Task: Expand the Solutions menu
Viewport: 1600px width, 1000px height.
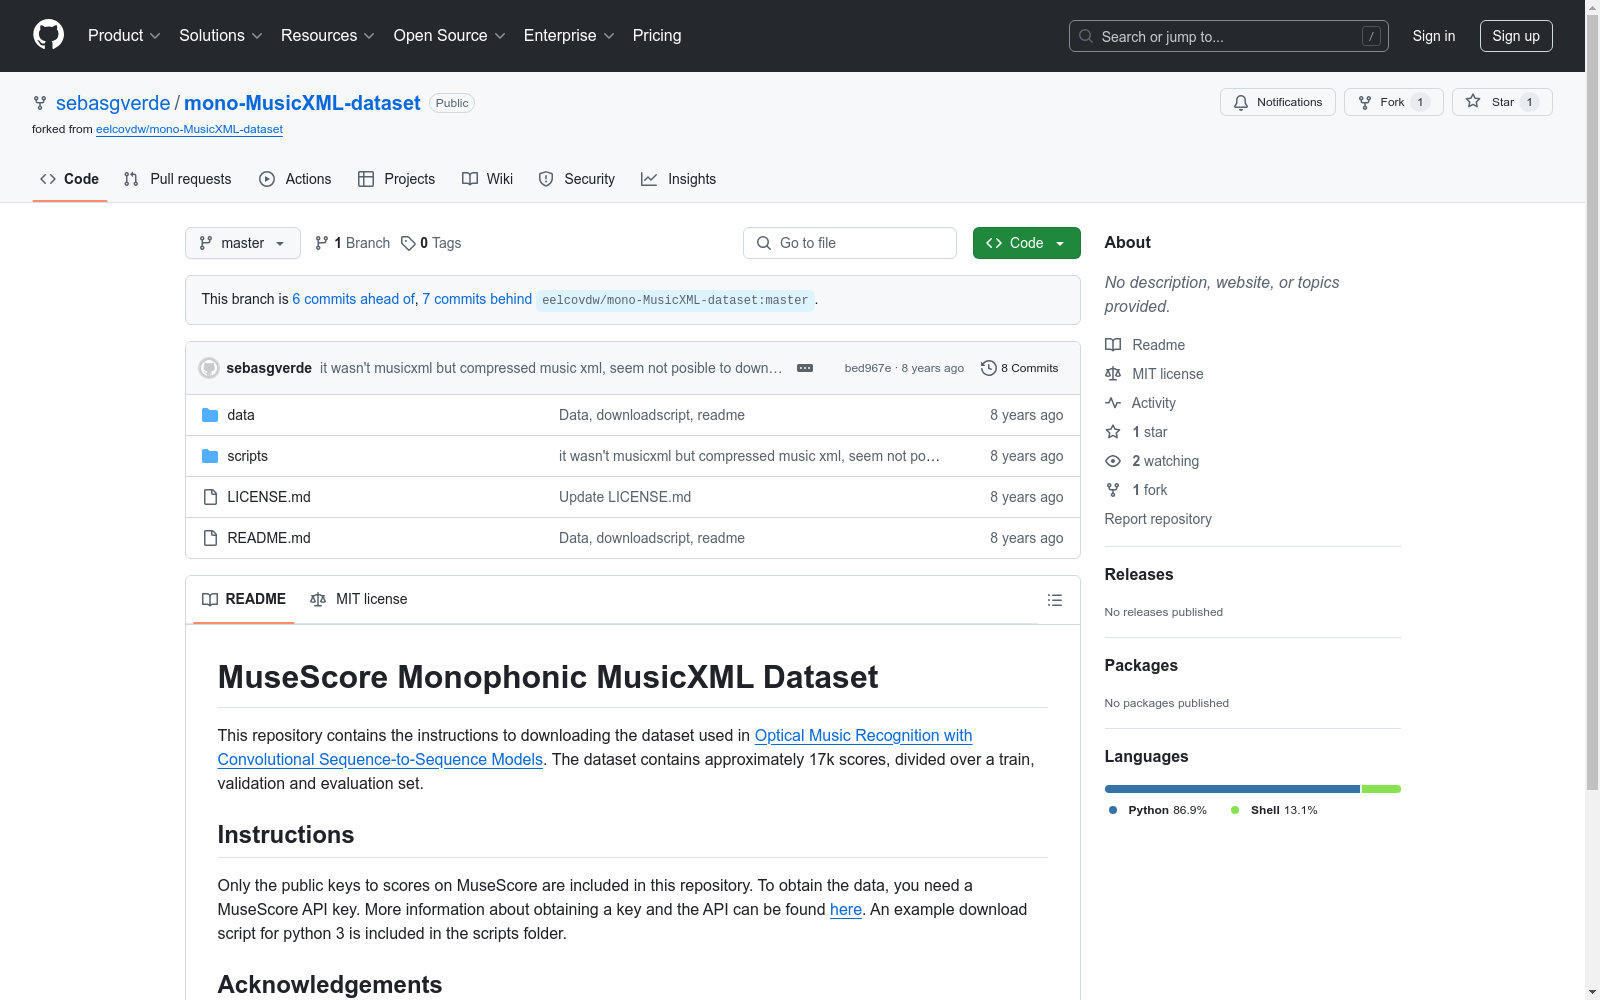Action: [221, 36]
